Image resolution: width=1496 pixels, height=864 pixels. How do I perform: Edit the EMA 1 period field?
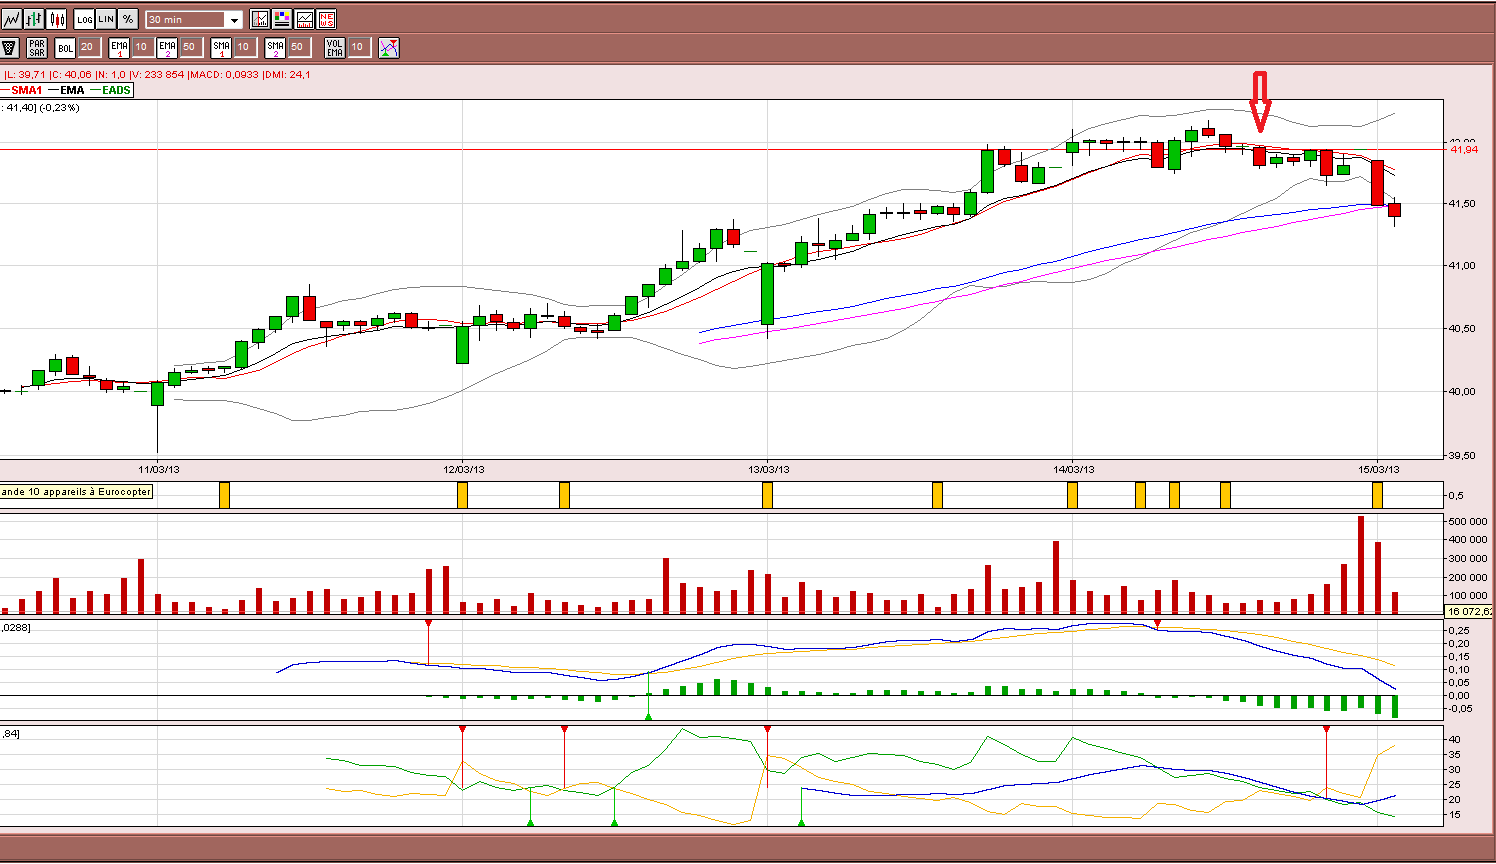pyautogui.click(x=143, y=47)
